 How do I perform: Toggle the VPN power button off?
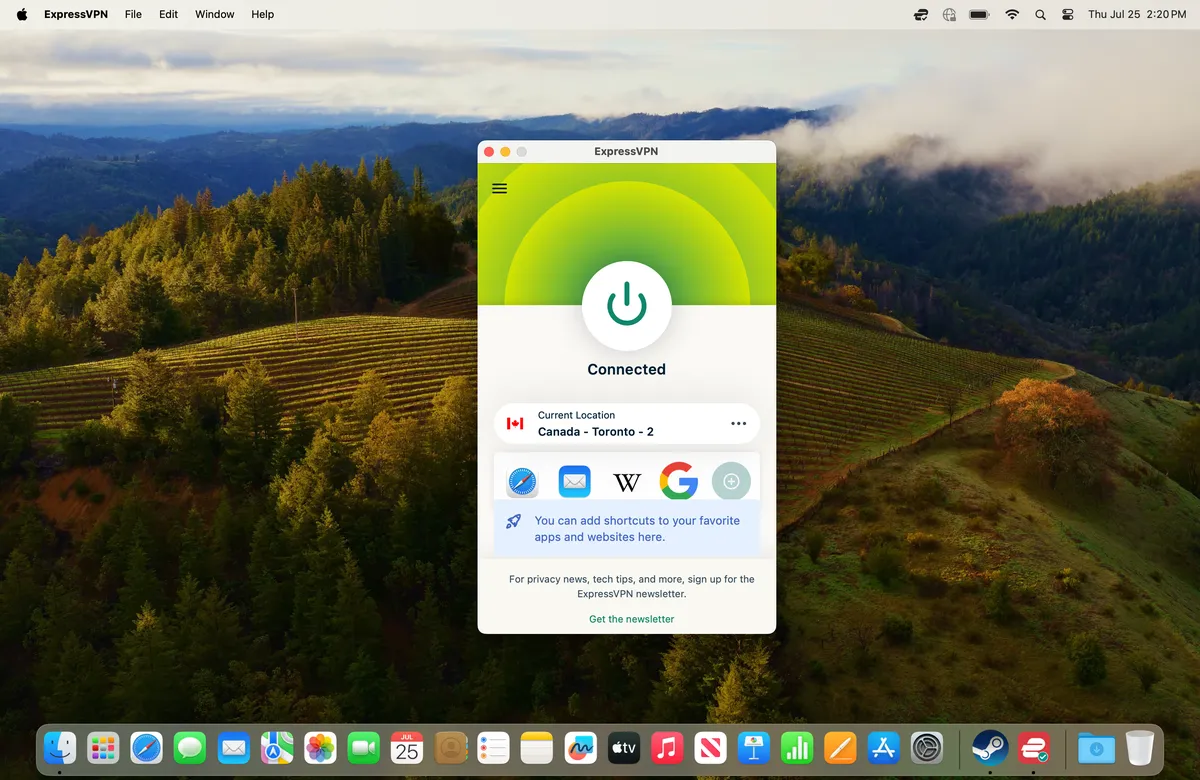pyautogui.click(x=627, y=306)
